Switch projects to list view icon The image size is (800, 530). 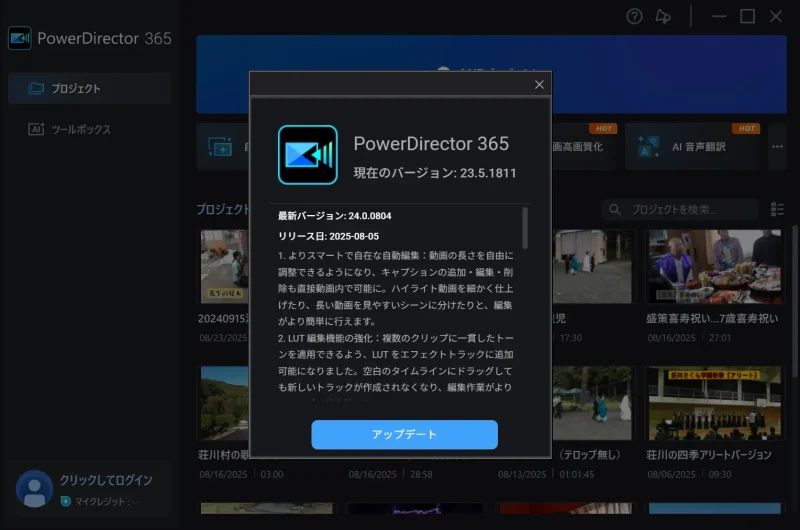pyautogui.click(x=777, y=209)
